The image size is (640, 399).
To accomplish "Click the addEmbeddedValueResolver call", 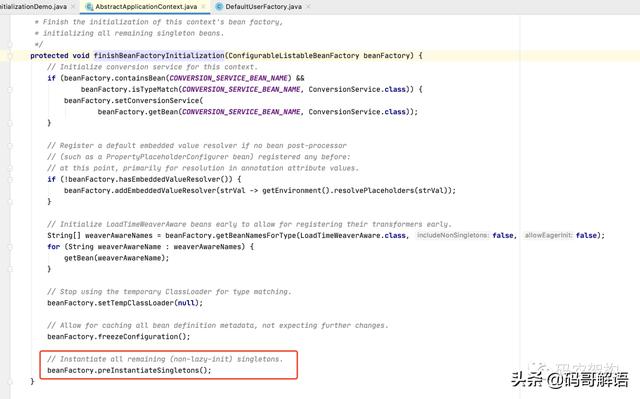I will (165, 191).
